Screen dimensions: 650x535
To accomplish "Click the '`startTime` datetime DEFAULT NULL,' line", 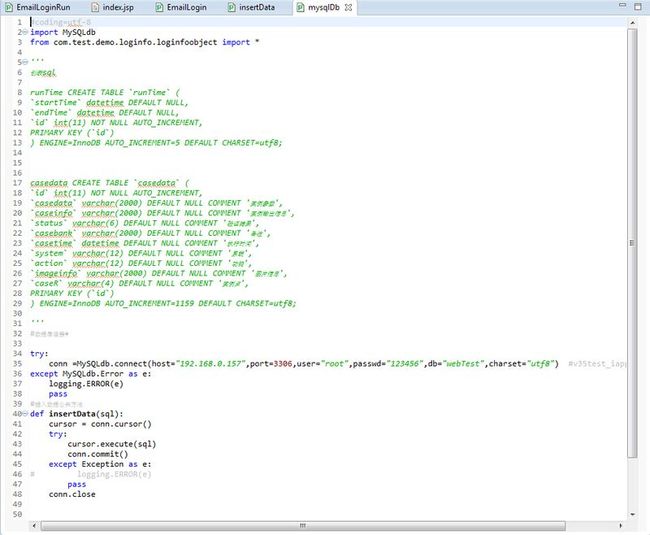I will [109, 102].
